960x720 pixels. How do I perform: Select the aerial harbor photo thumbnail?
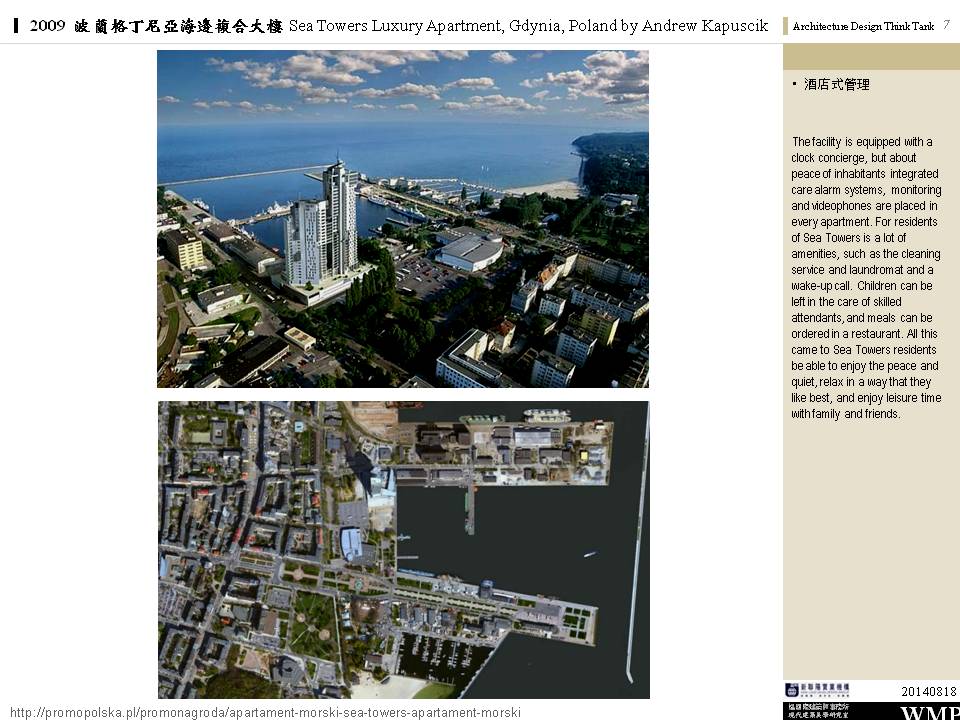[402, 218]
